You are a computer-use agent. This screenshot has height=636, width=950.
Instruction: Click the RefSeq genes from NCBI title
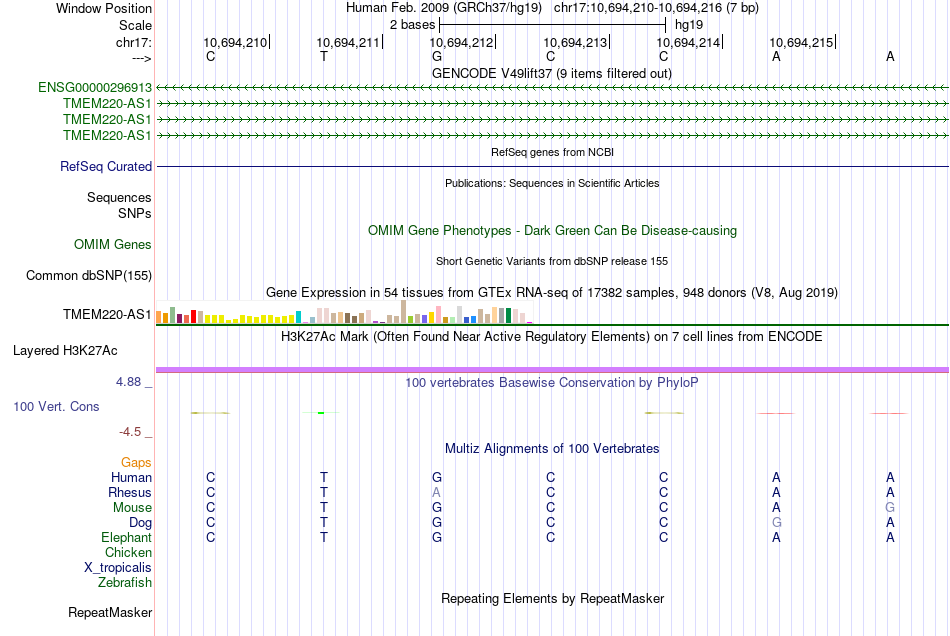[x=553, y=153]
